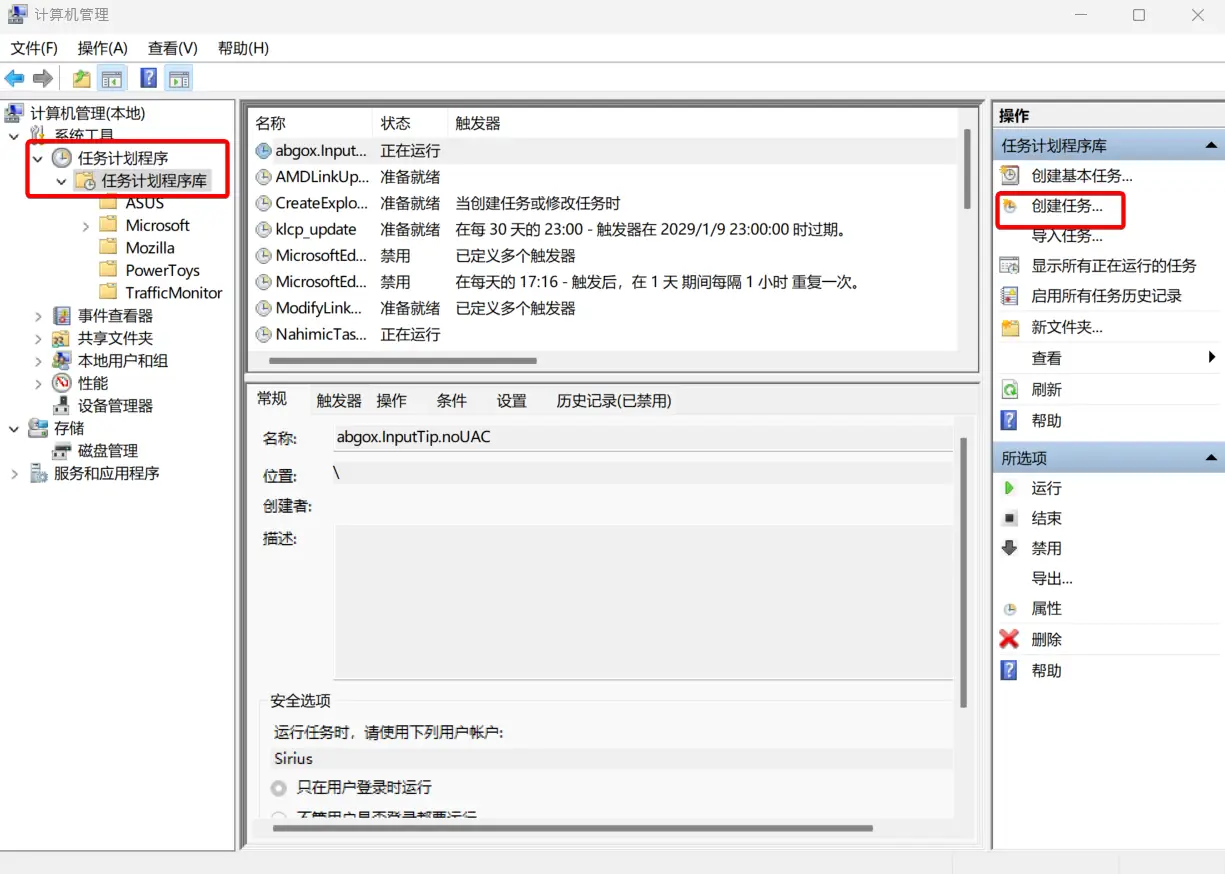
Task: Collapse the 存储 tree node
Action: point(14,428)
